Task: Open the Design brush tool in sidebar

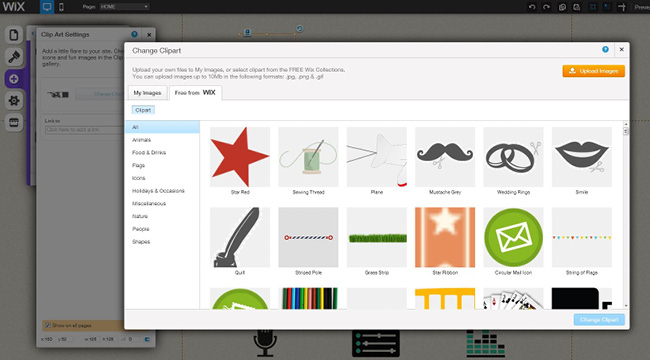Action: [x=14, y=57]
